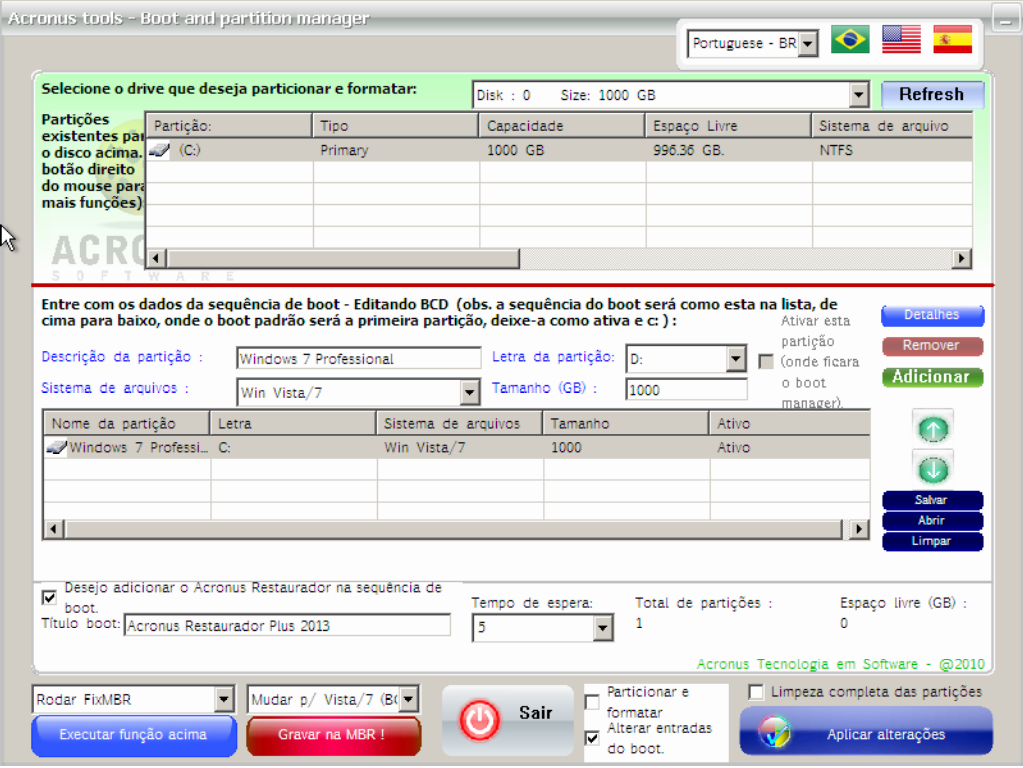1023x768 pixels.
Task: Click the 'Nome da partição' column header
Action: pos(127,423)
